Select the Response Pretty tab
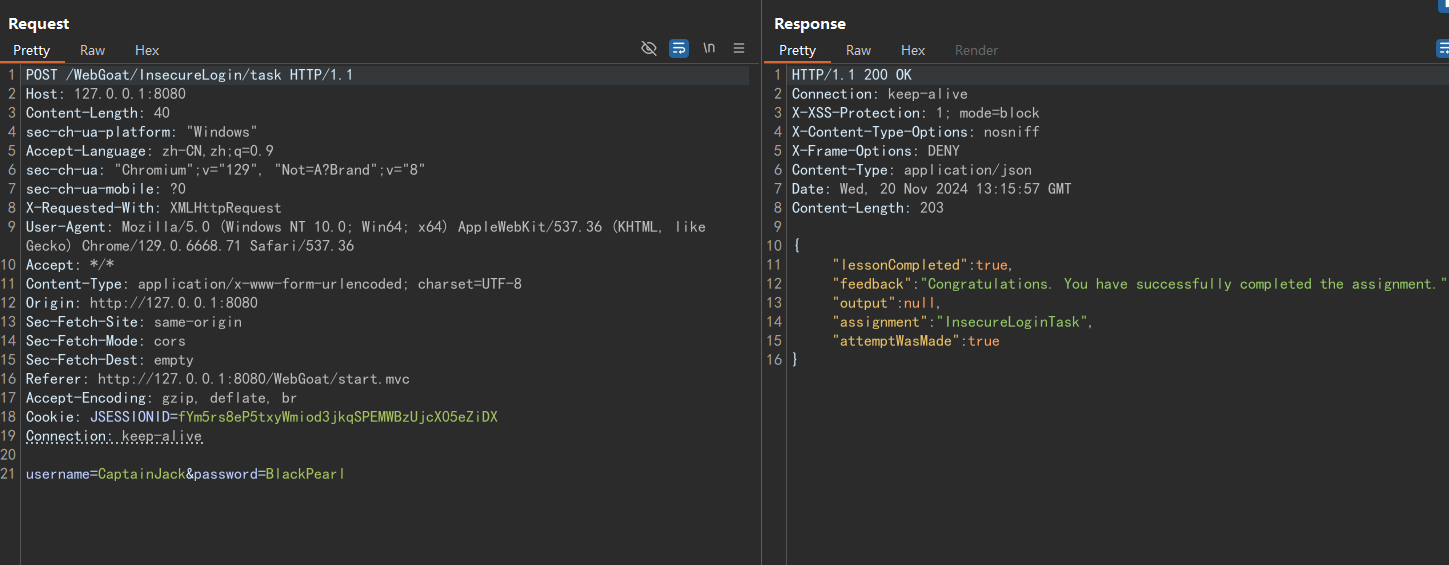 click(797, 50)
